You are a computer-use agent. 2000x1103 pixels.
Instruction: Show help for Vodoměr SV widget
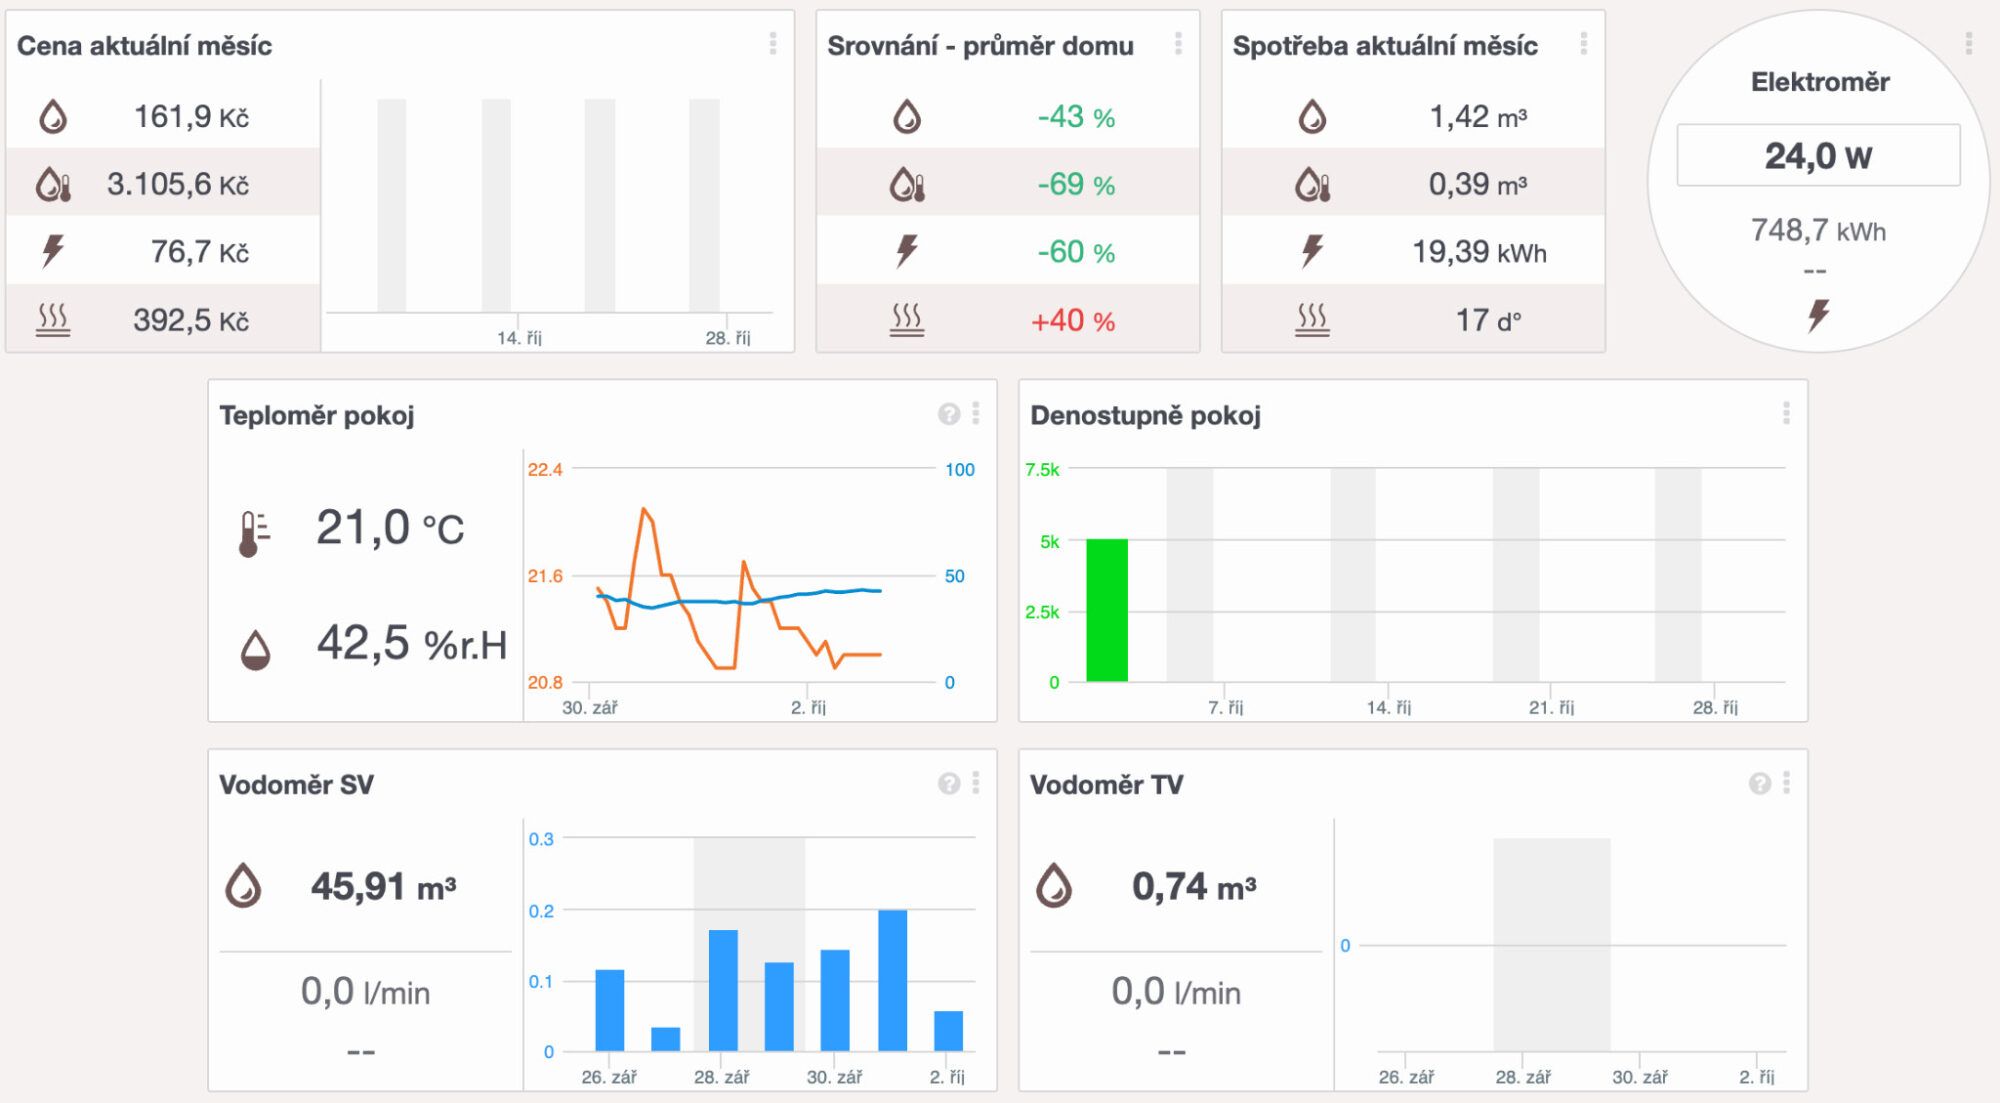(x=949, y=784)
